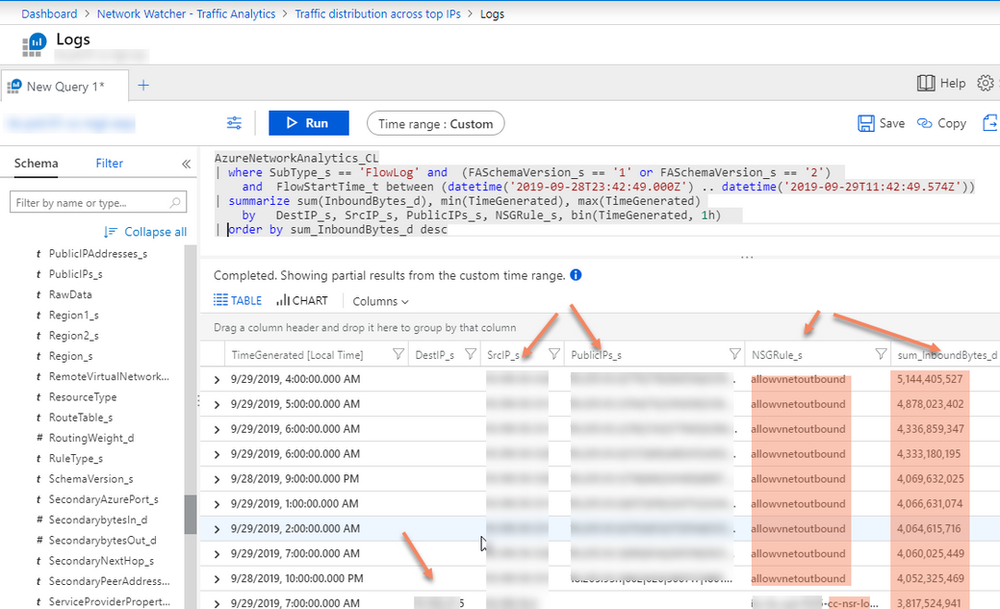
Task: Click the info icon after the Completed message
Action: [575, 274]
